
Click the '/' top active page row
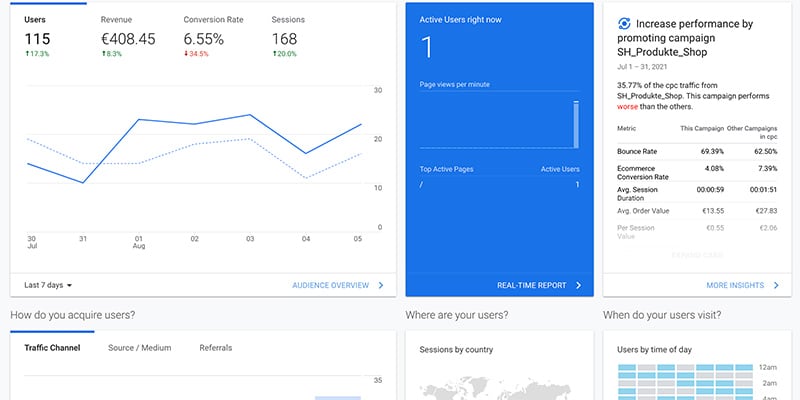499,185
